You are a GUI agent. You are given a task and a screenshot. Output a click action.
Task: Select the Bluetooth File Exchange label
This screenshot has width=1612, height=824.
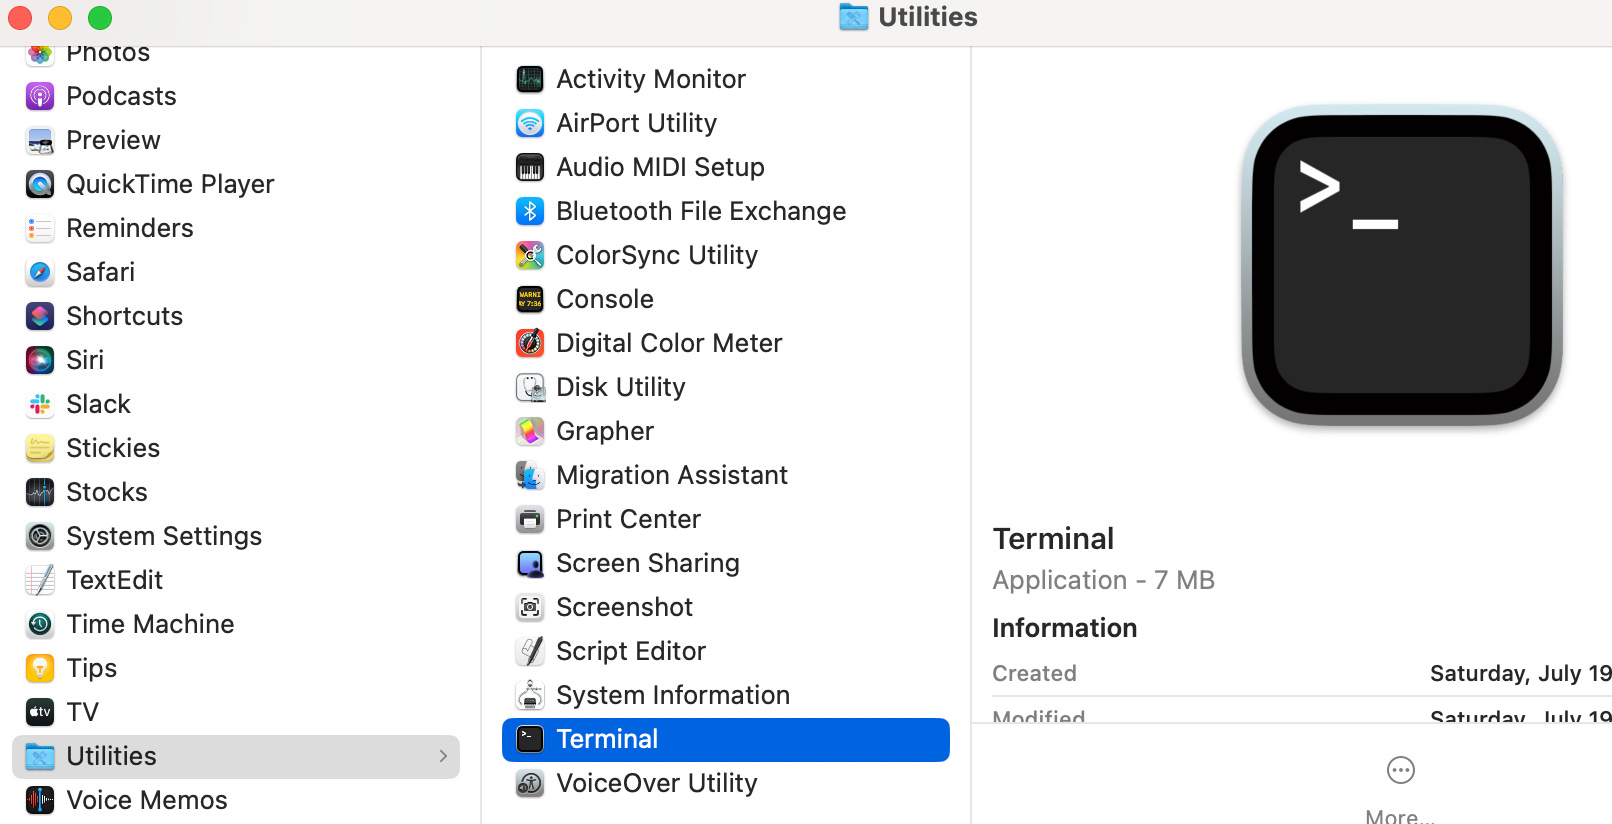701,211
